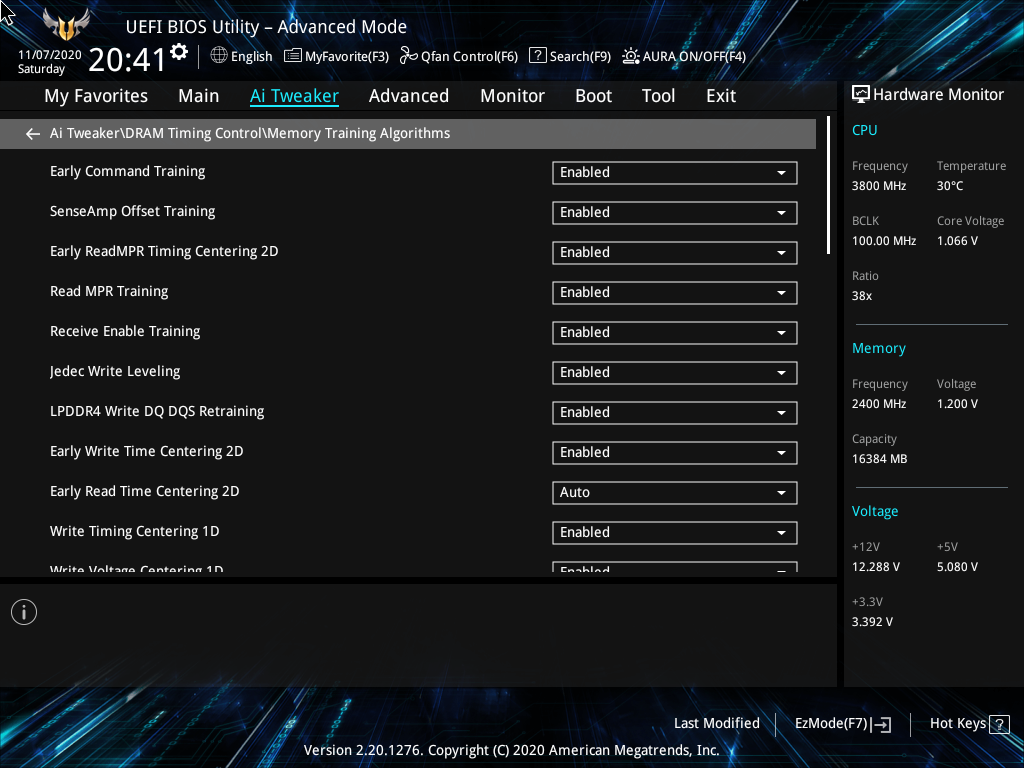This screenshot has width=1024, height=768.
Task: Open the Advanced tab
Action: pyautogui.click(x=409, y=96)
